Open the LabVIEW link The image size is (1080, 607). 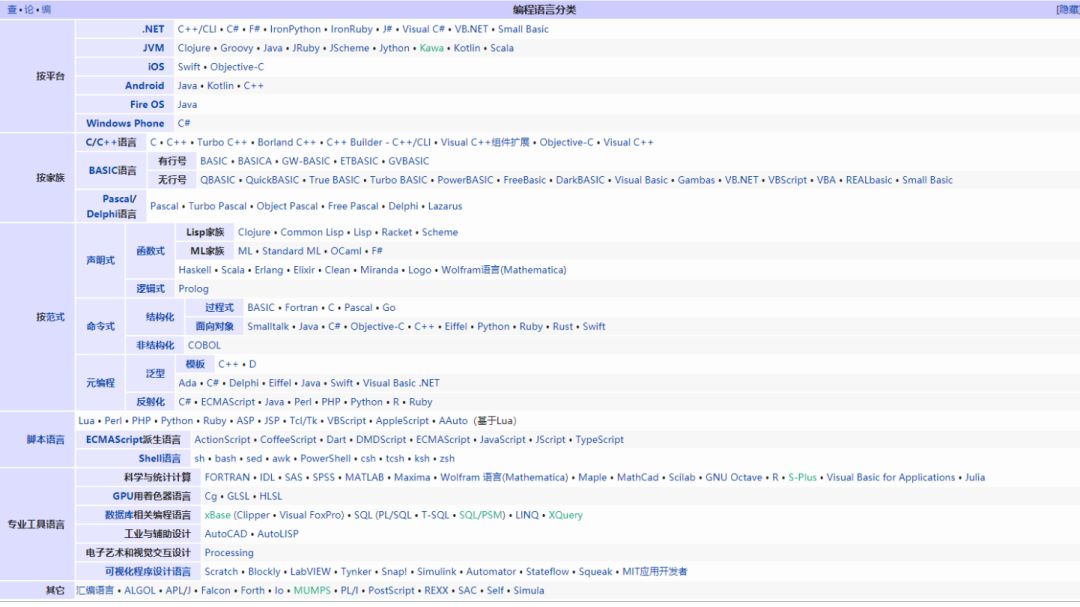tap(310, 572)
